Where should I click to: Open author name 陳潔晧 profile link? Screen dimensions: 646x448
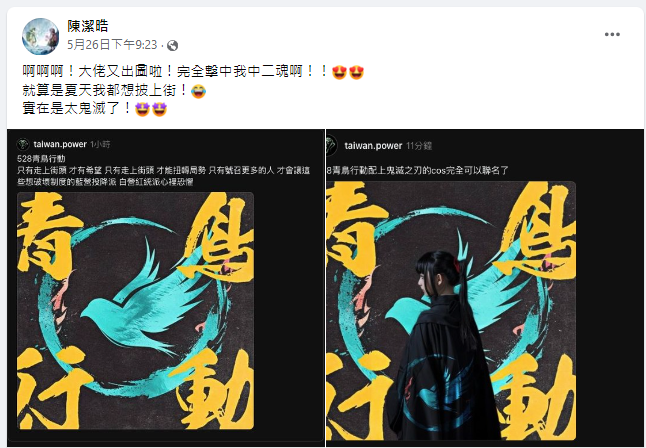pos(88,26)
